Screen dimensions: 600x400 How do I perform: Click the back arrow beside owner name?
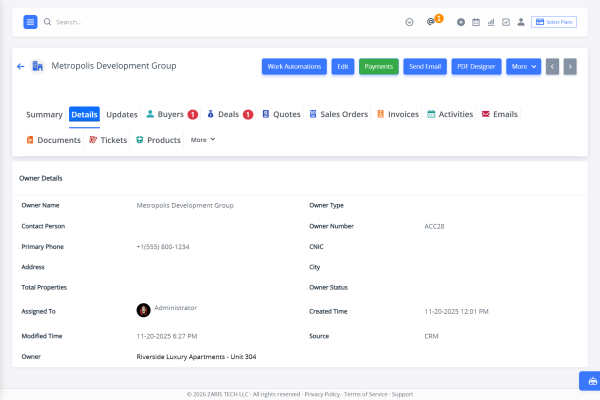(x=21, y=66)
